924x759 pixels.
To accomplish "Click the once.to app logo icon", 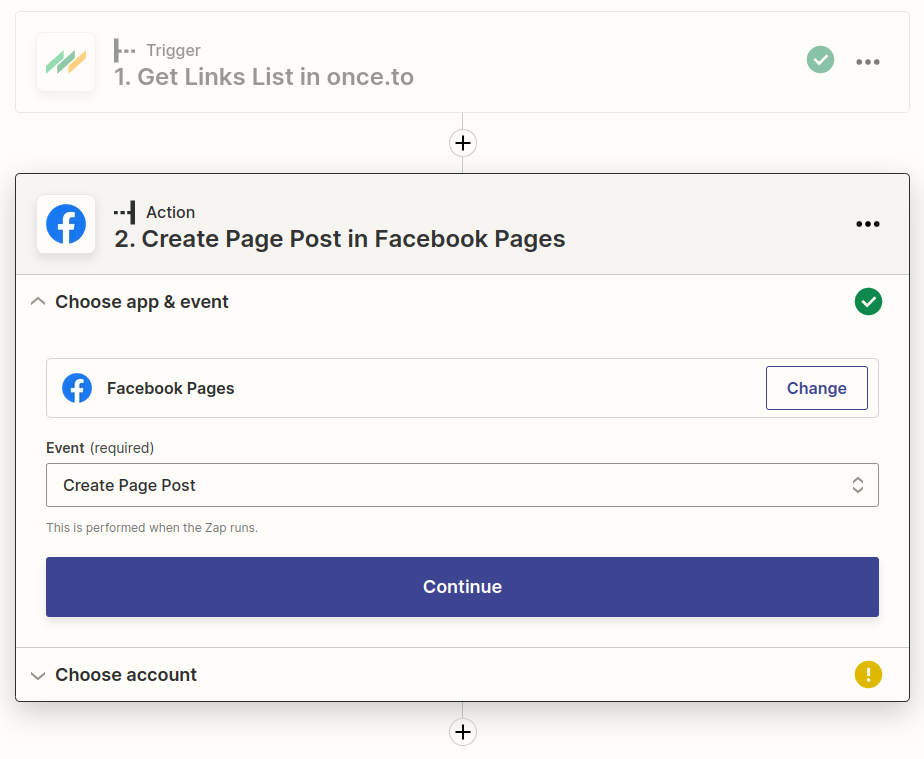I will point(66,62).
